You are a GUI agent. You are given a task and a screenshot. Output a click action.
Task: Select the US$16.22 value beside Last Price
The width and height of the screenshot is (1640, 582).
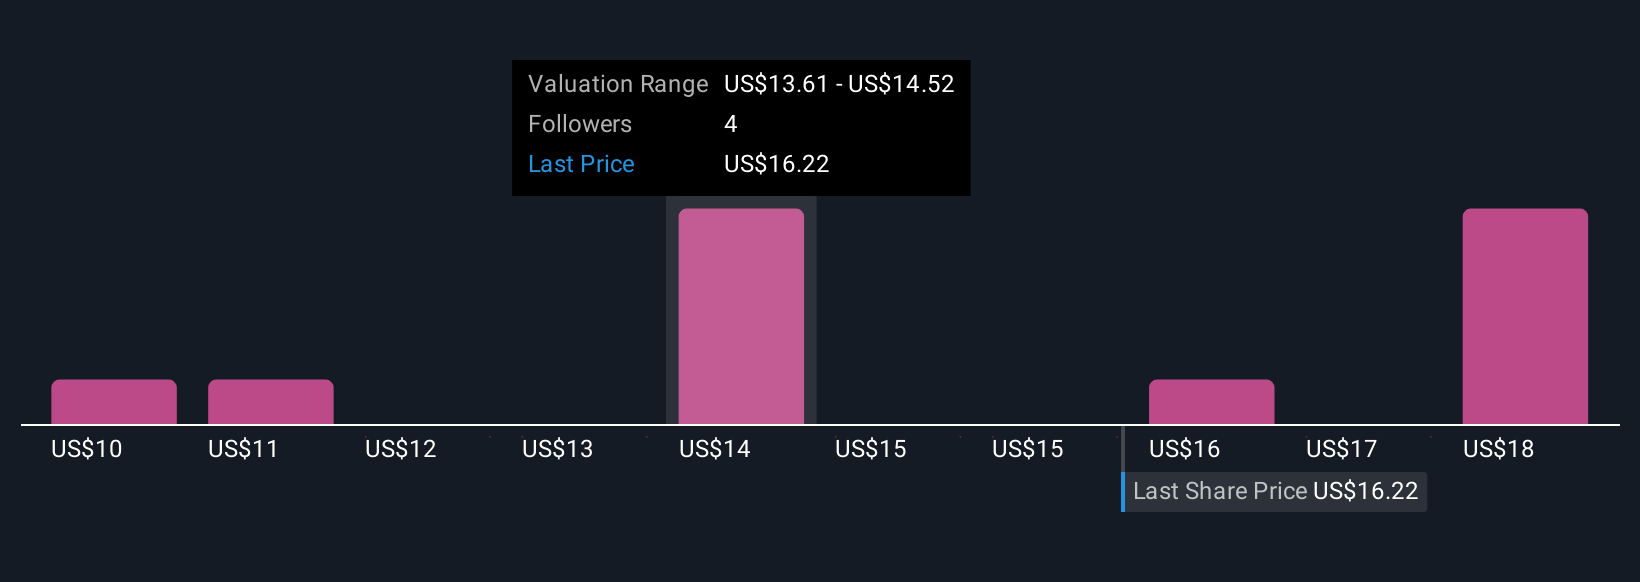point(777,164)
